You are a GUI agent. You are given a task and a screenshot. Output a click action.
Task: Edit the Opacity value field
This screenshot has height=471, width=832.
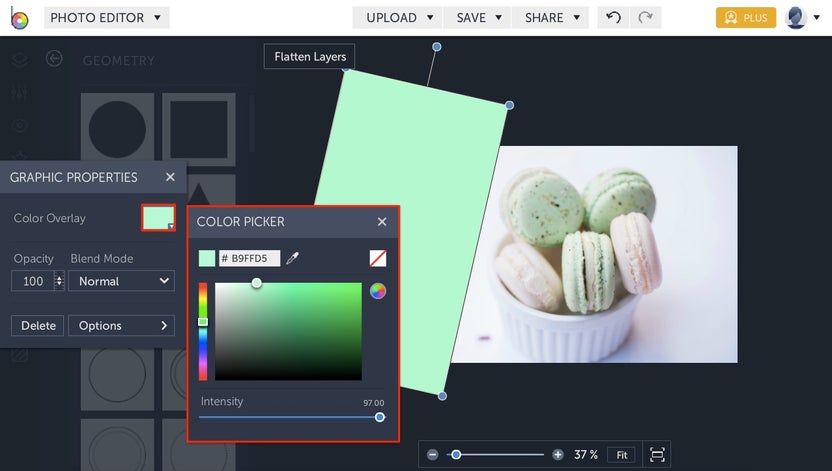pos(32,281)
